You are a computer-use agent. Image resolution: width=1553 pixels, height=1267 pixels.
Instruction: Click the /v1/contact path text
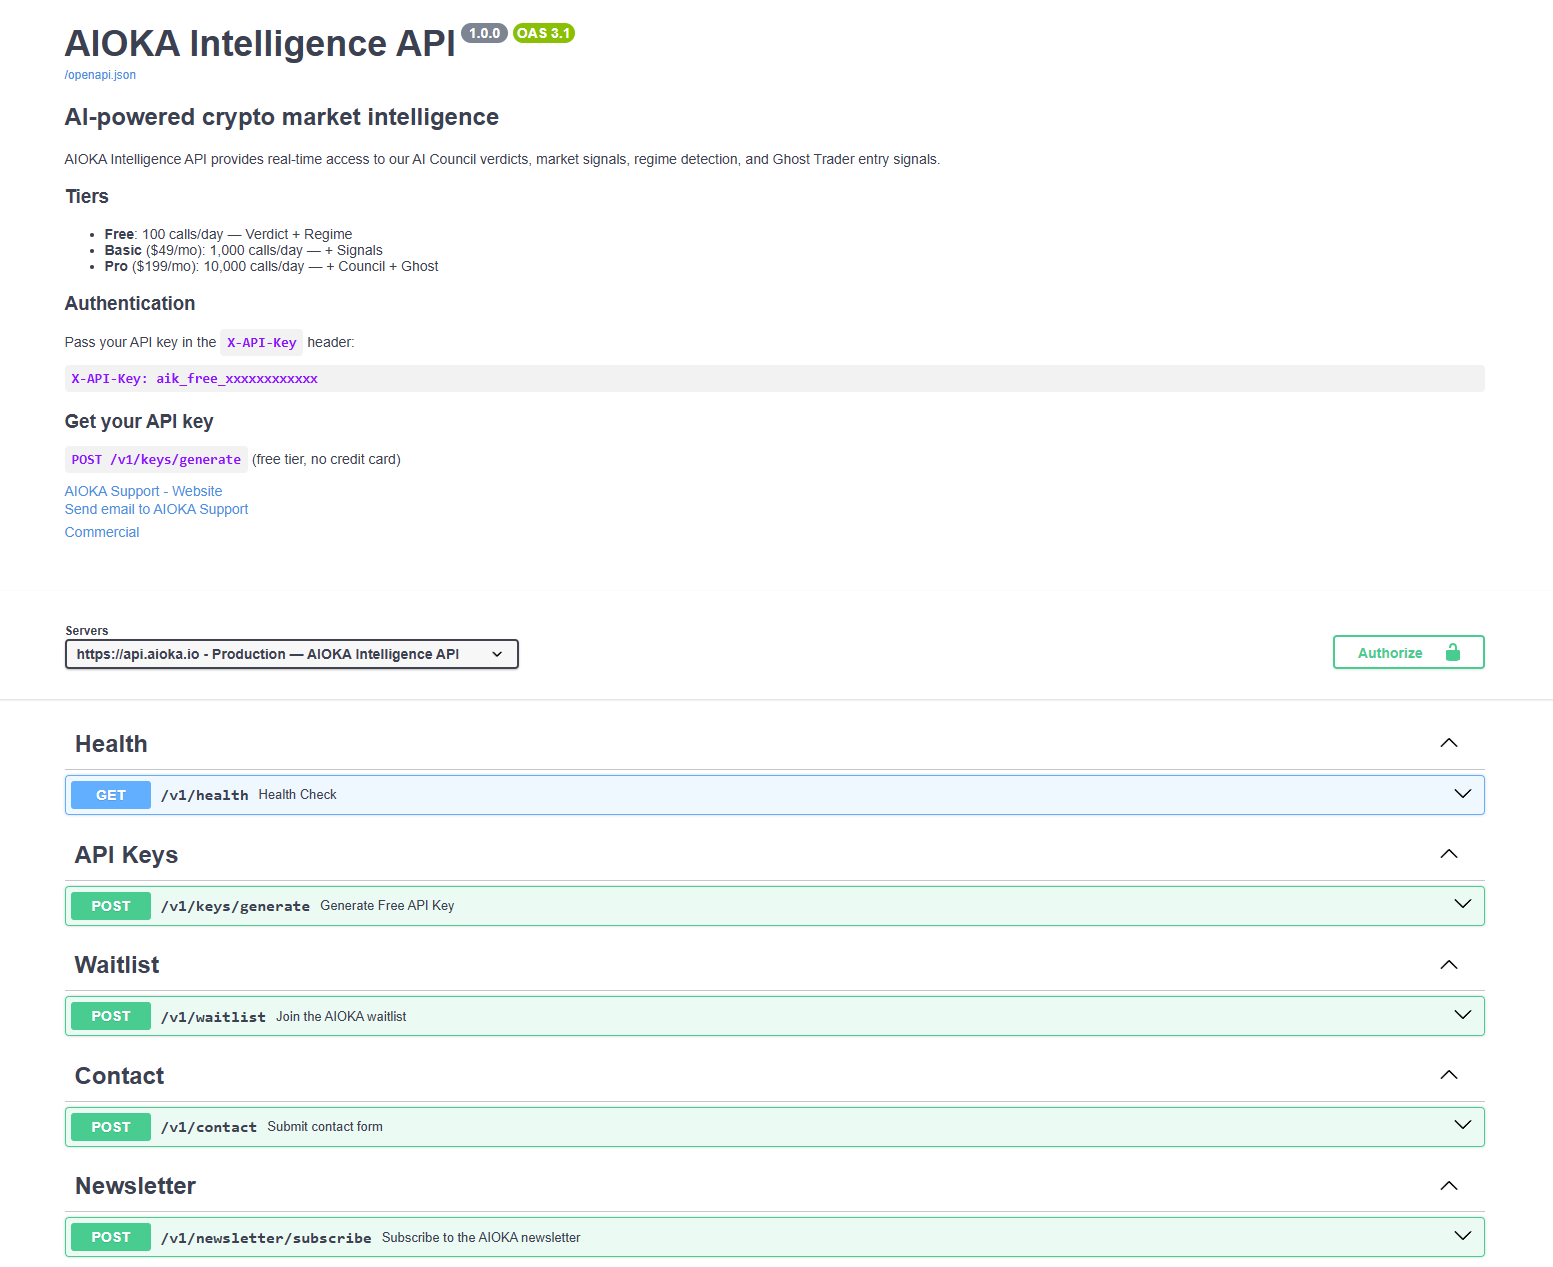[209, 1127]
